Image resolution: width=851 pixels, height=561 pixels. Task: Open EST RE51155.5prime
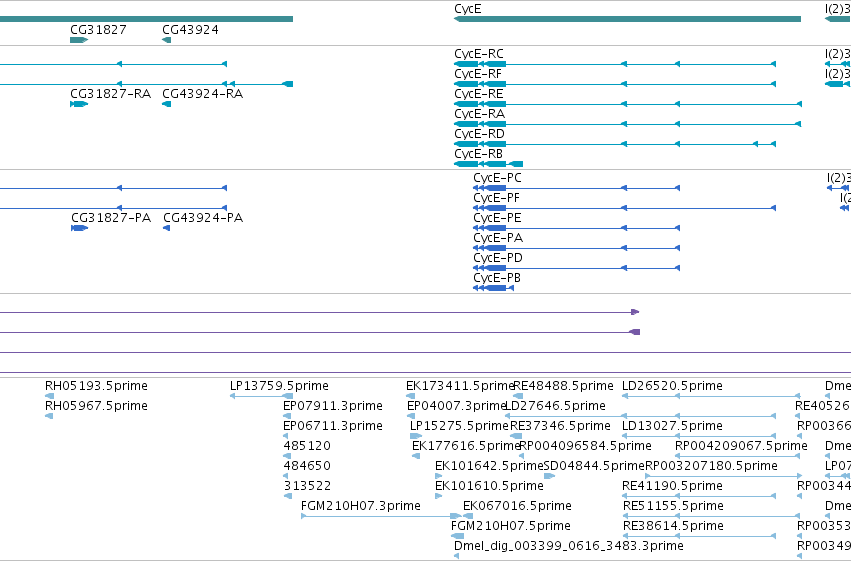tap(673, 506)
